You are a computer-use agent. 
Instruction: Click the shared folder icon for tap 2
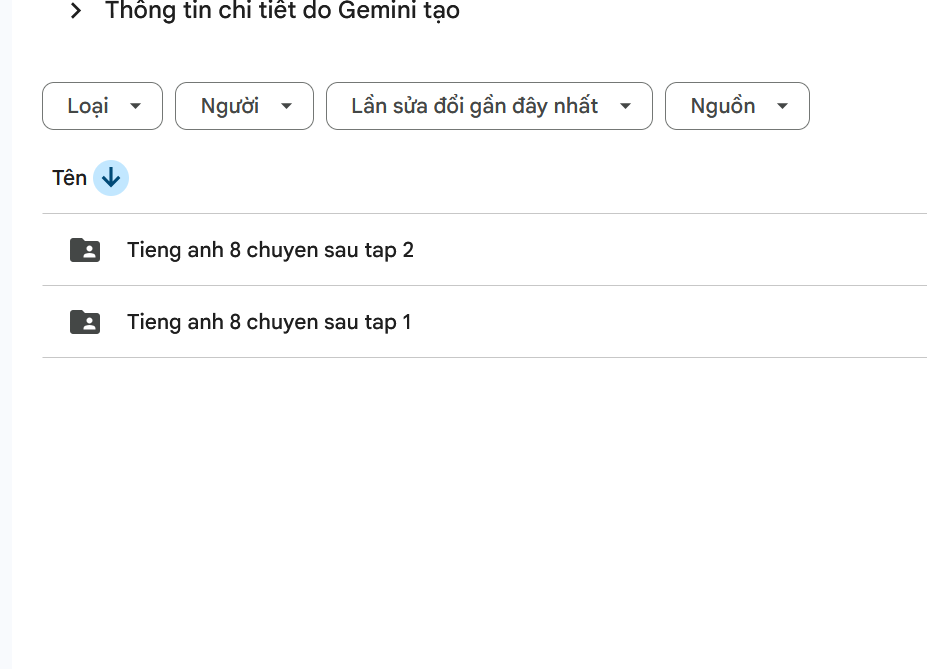[85, 250]
